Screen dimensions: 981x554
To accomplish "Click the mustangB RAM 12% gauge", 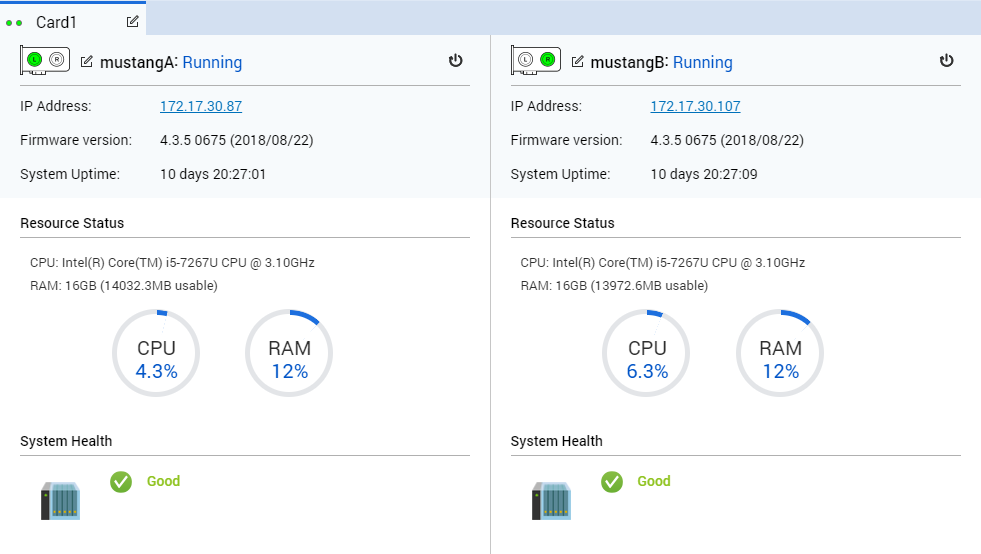I will (780, 353).
